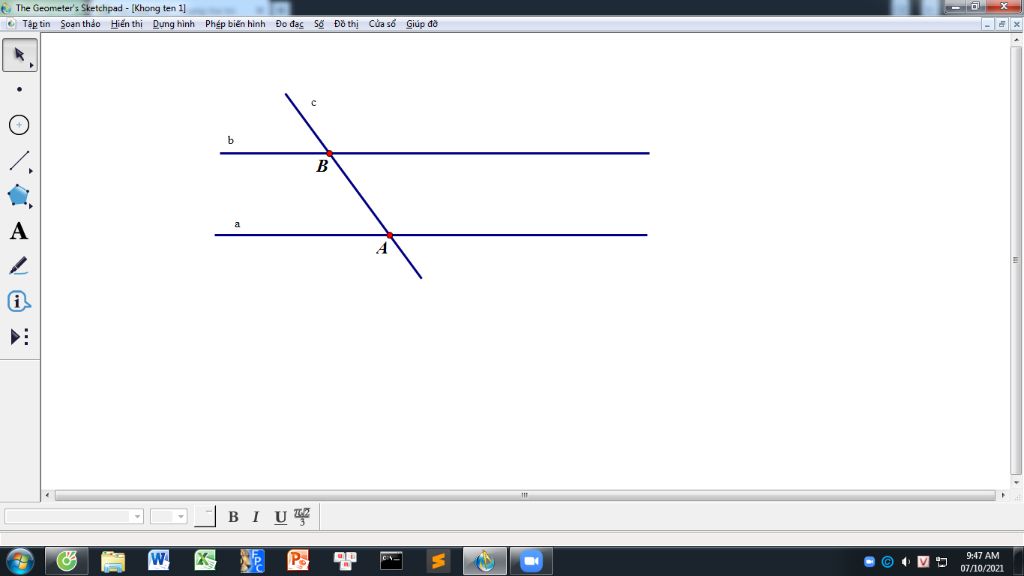
Task: Open the Số menu
Action: point(319,24)
